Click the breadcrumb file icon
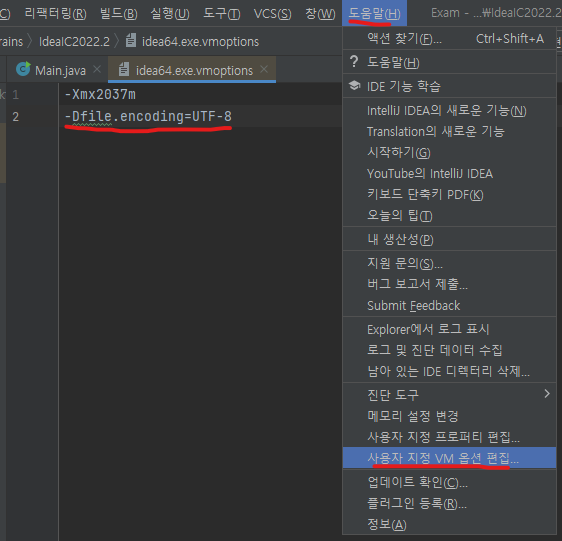562x541 pixels. coord(131,41)
